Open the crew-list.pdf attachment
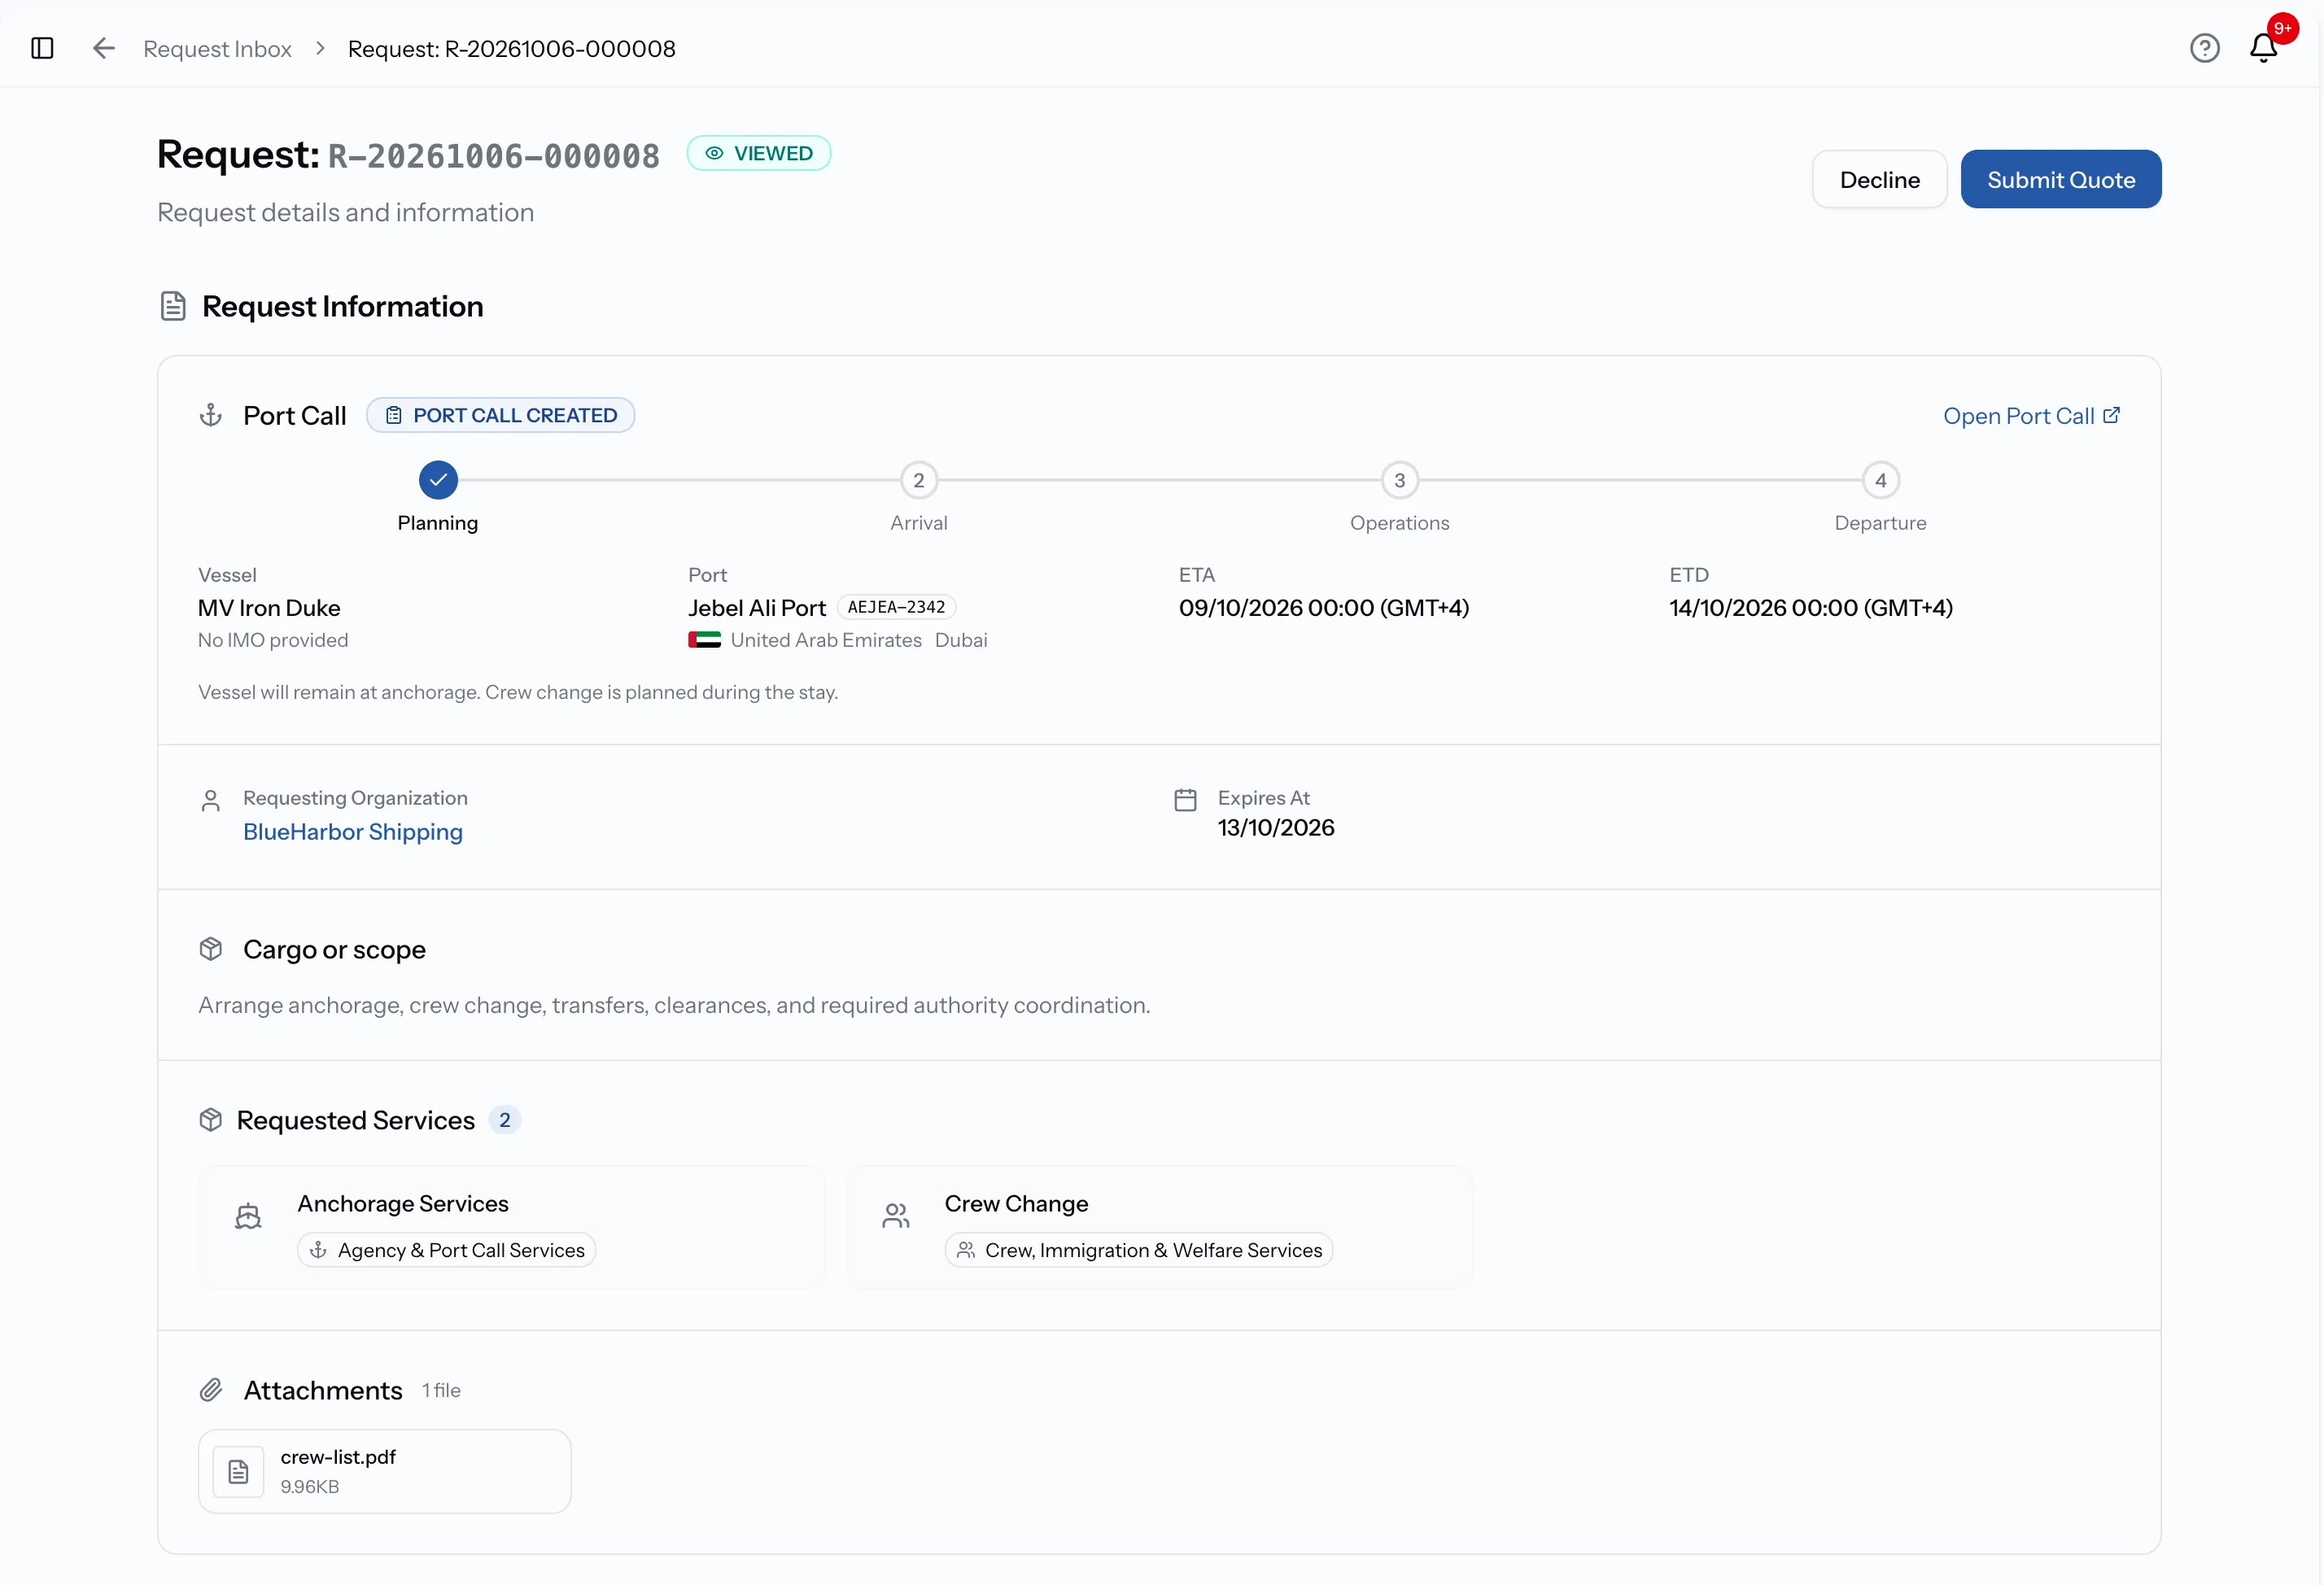2324x1585 pixels. pos(385,1471)
